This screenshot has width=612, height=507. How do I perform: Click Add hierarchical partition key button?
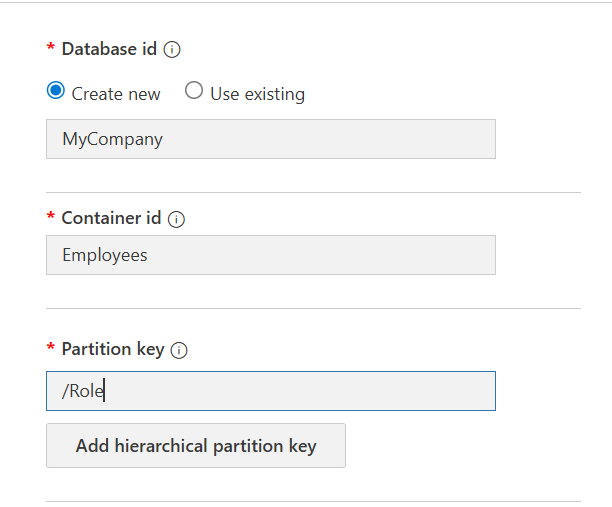coord(196,445)
